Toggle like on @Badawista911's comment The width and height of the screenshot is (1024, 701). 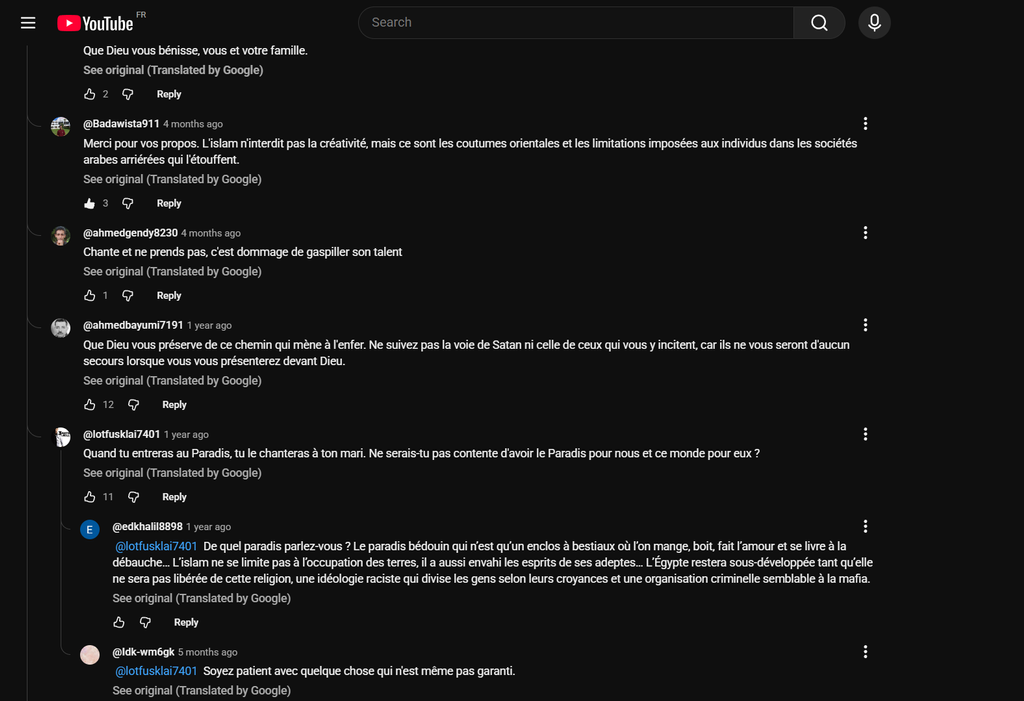pyautogui.click(x=90, y=204)
